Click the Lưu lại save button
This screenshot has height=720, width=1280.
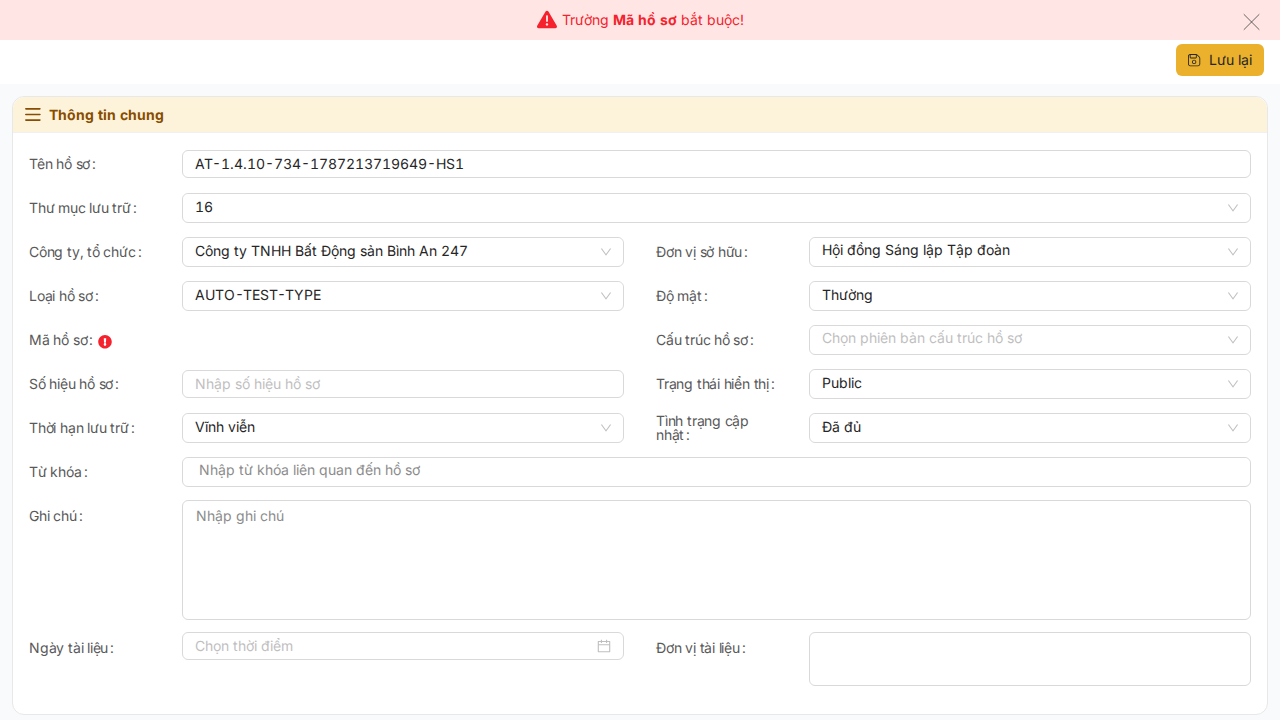pos(1220,60)
